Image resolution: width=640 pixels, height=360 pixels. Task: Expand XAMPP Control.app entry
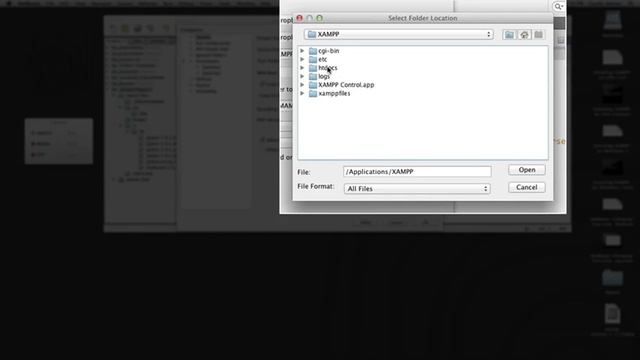[x=302, y=85]
